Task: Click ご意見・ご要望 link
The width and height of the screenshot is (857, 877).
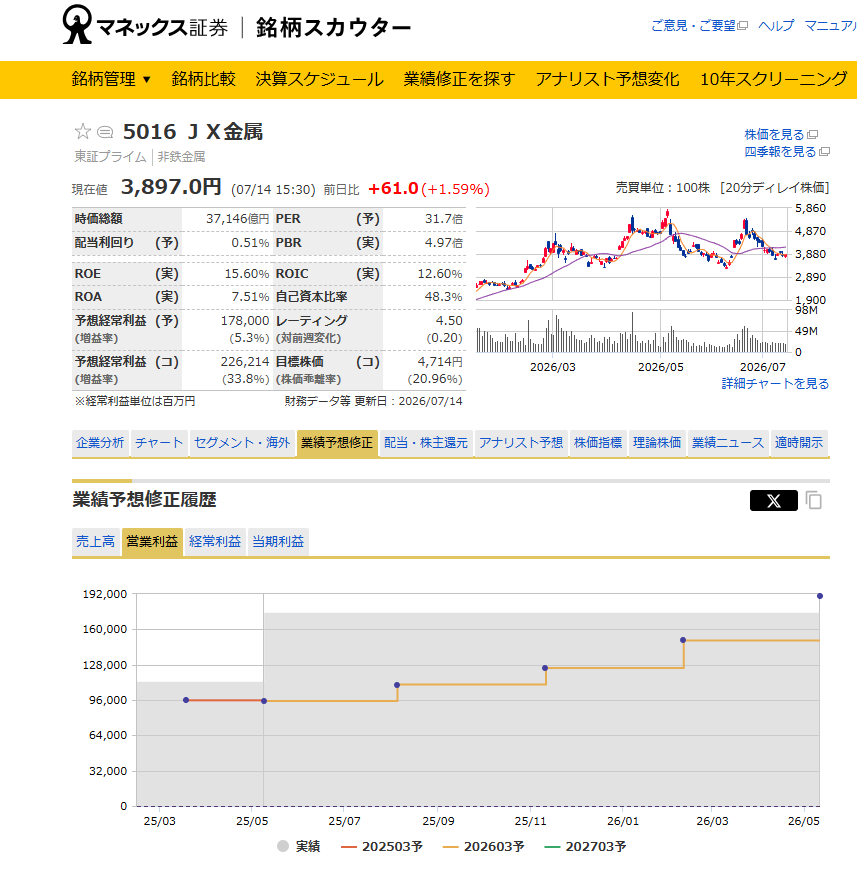Action: click(693, 26)
